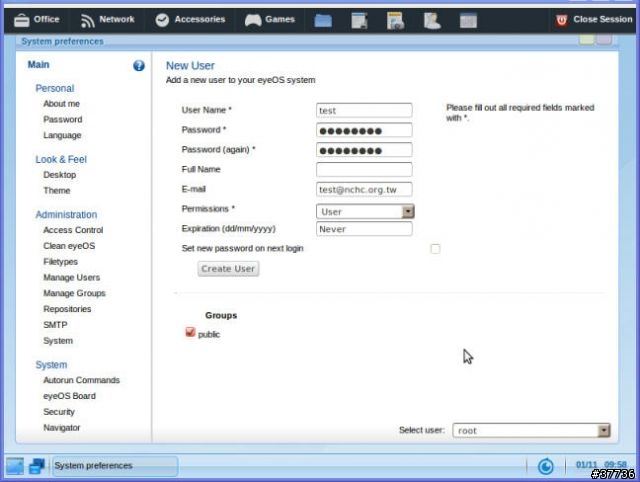Click the checkmark icon beside Accessories
The width and height of the screenshot is (640, 482).
pyautogui.click(x=162, y=20)
